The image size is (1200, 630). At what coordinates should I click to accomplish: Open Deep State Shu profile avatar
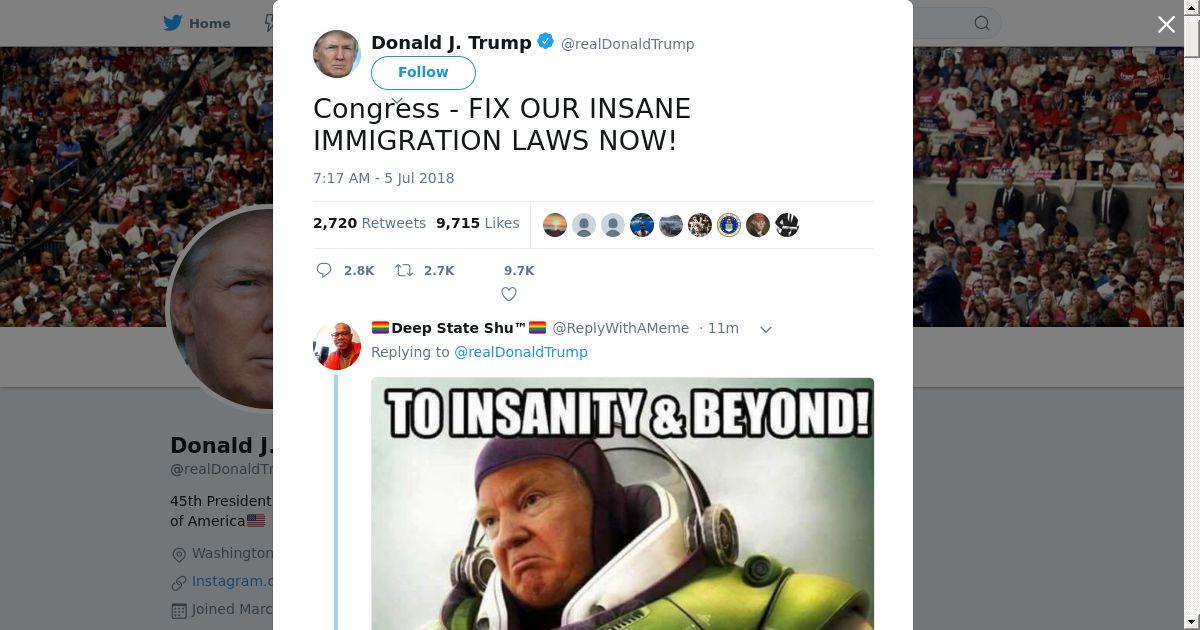pyautogui.click(x=337, y=346)
